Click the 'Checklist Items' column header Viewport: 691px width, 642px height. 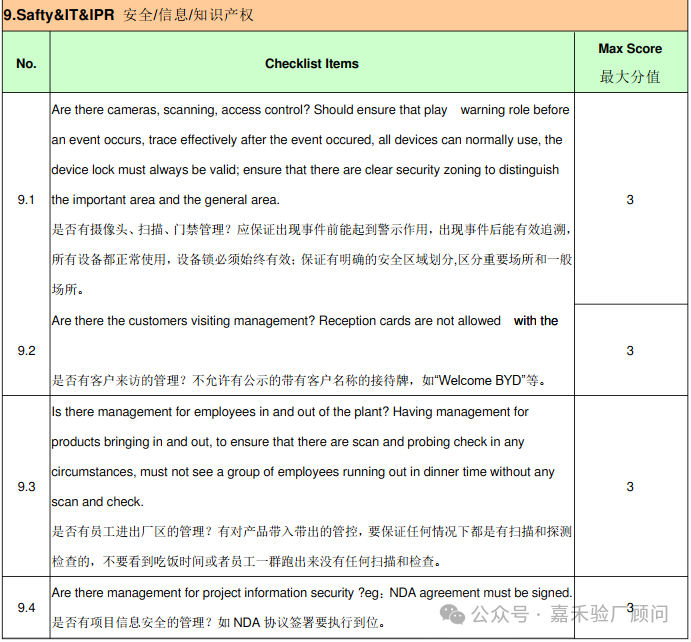coord(312,64)
